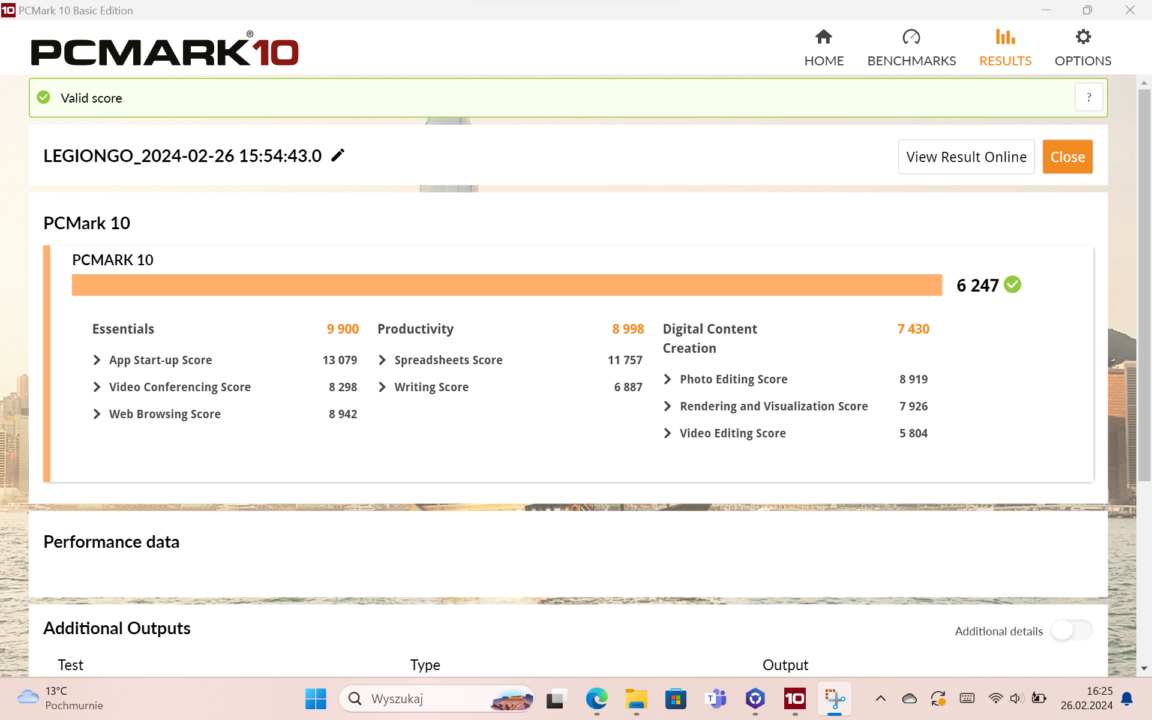The height and width of the screenshot is (720, 1152).
Task: Click the View Result Online button
Action: [966, 156]
